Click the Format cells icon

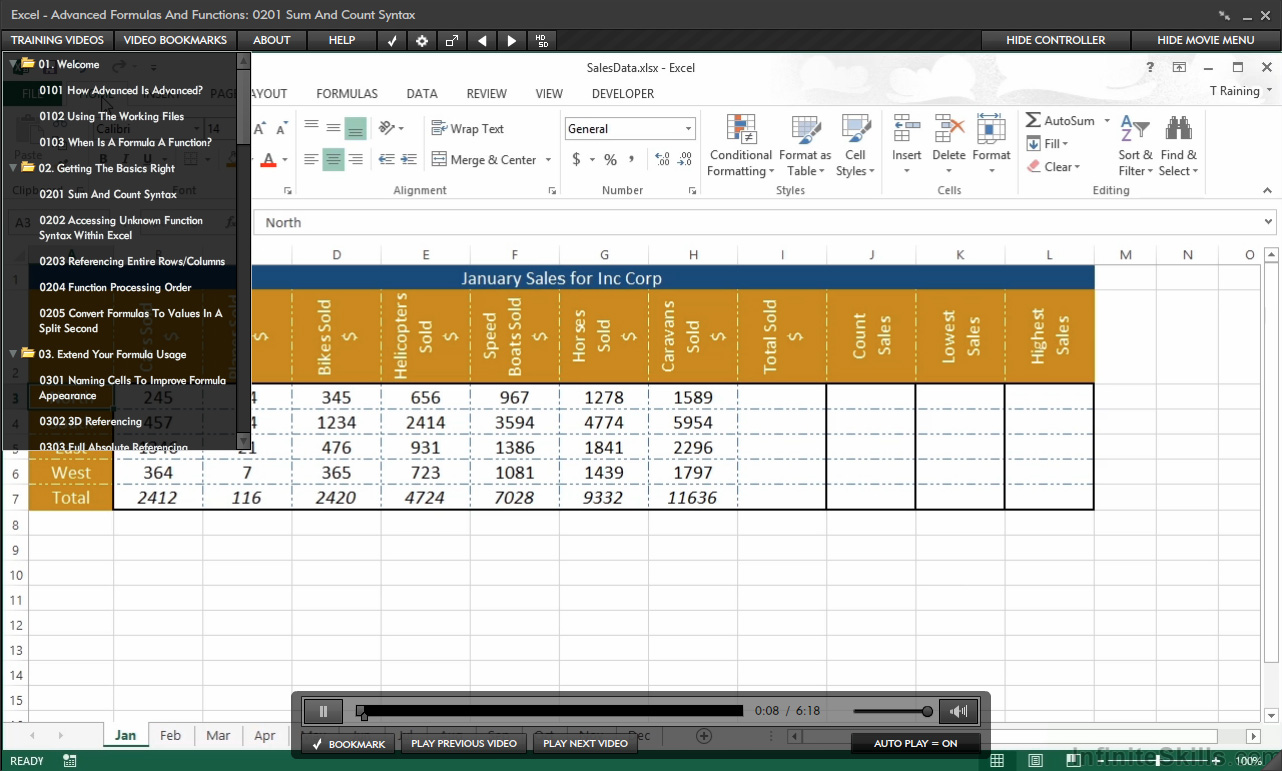(x=991, y=129)
